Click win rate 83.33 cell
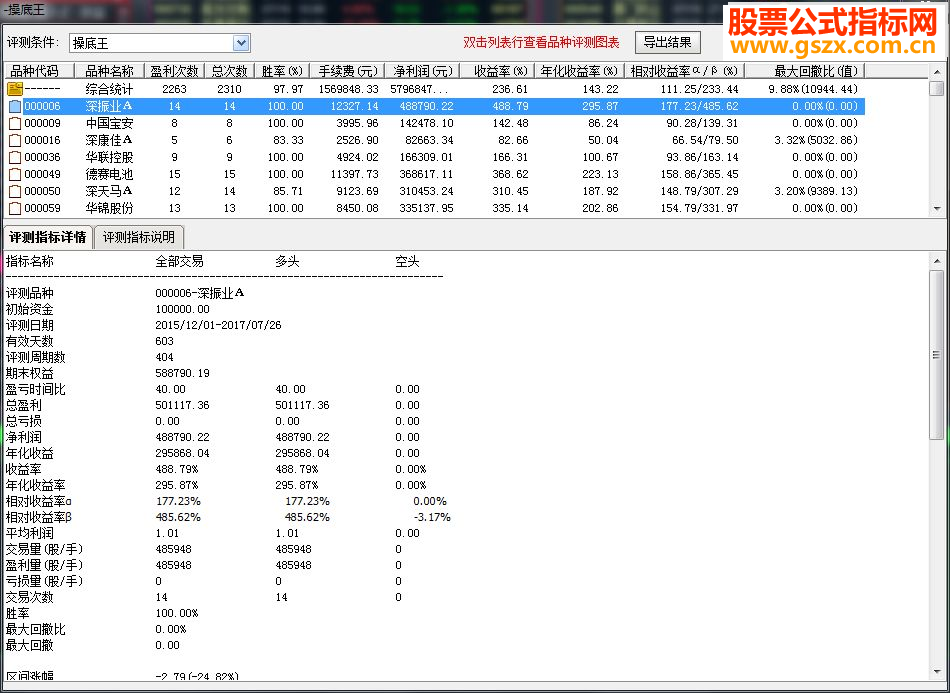The width and height of the screenshot is (950, 693). click(x=288, y=140)
